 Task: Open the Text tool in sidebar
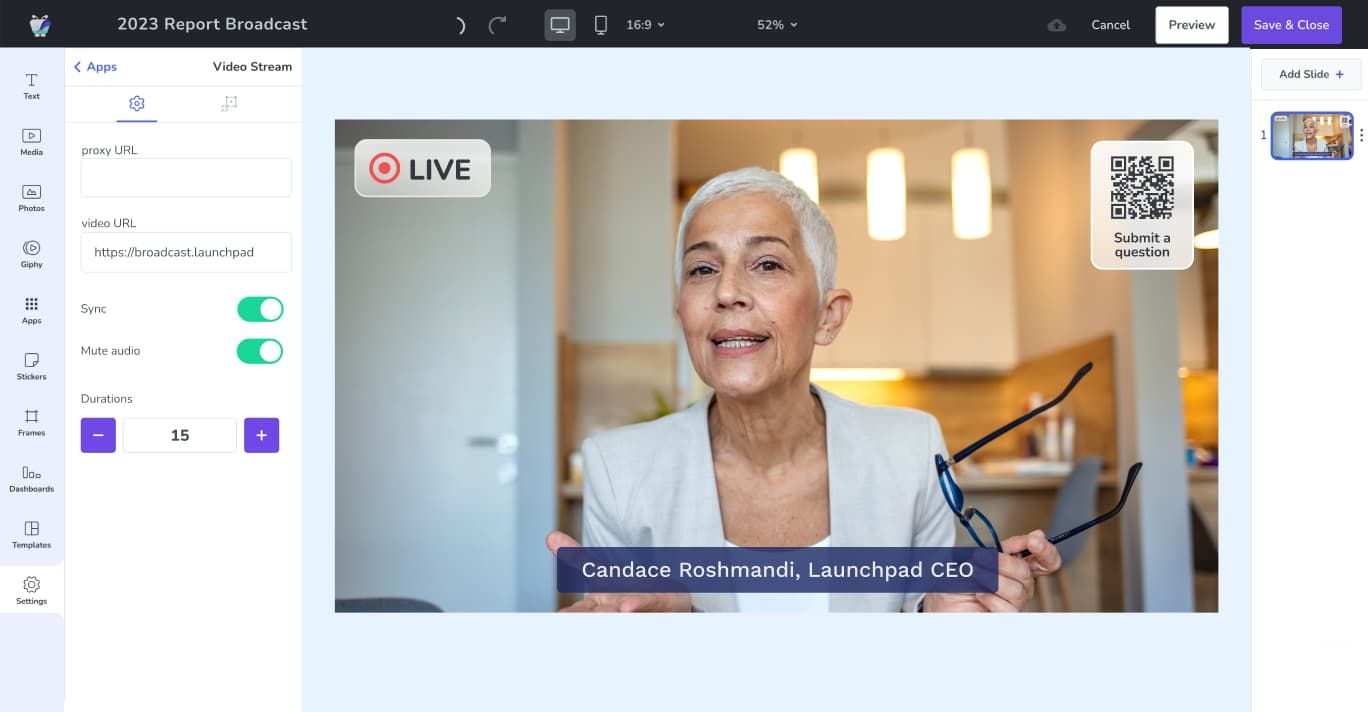pos(32,86)
